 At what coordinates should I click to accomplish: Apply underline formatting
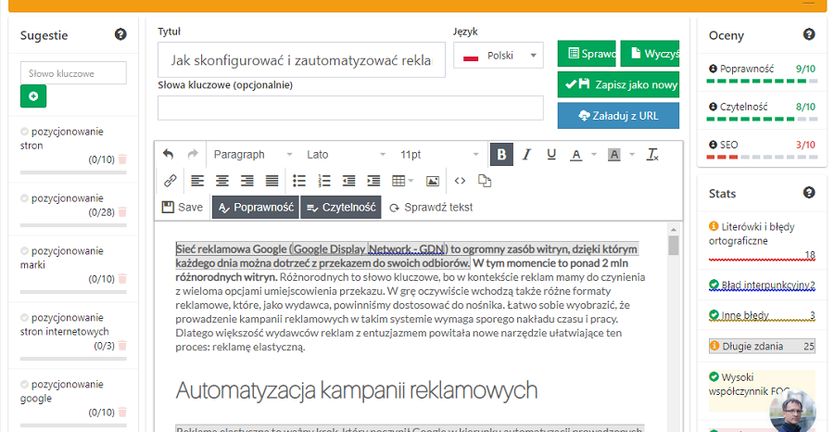[551, 154]
